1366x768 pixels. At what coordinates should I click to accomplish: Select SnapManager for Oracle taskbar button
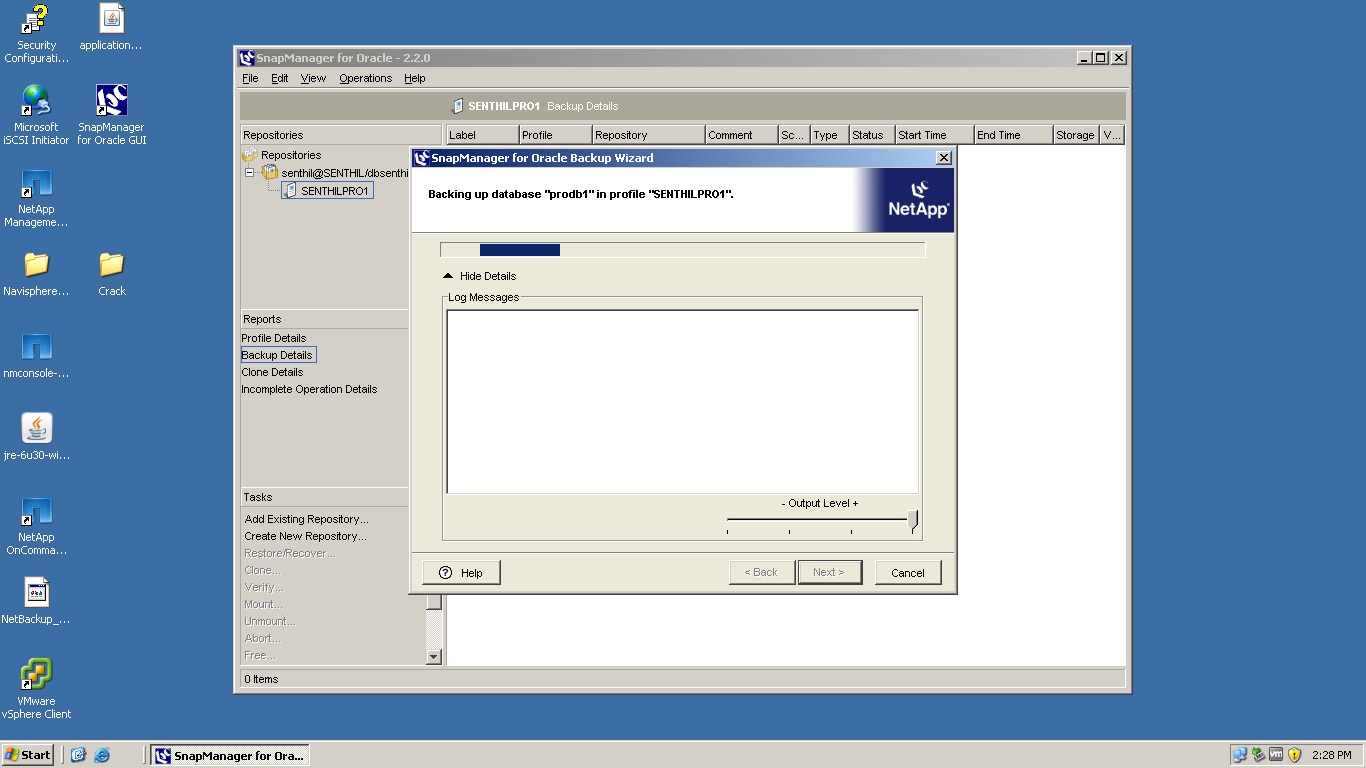[230, 755]
